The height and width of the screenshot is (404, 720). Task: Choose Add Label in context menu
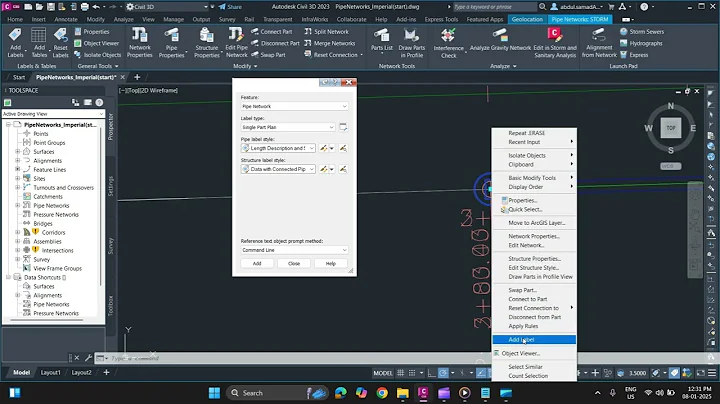click(534, 340)
